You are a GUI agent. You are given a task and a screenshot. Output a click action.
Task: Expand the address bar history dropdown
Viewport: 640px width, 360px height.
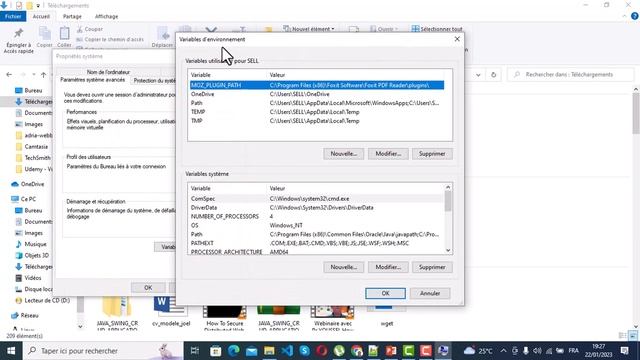point(478,75)
